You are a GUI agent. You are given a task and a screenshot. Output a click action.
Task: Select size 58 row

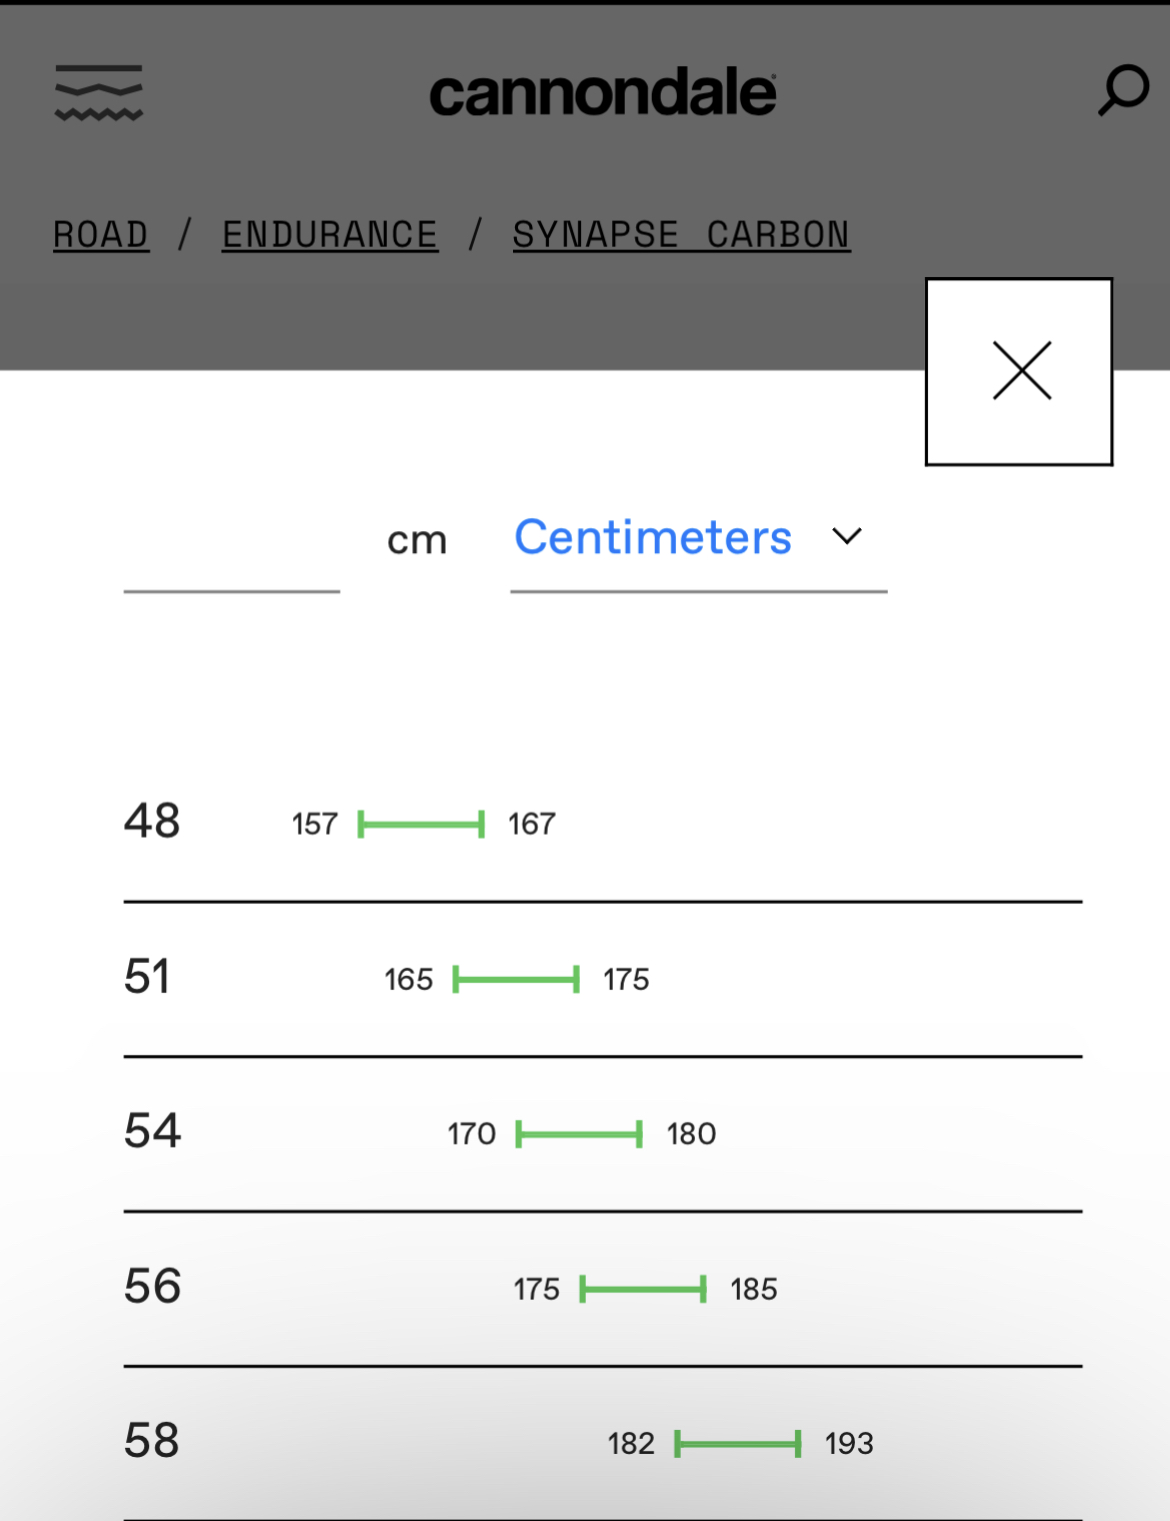[152, 1441]
